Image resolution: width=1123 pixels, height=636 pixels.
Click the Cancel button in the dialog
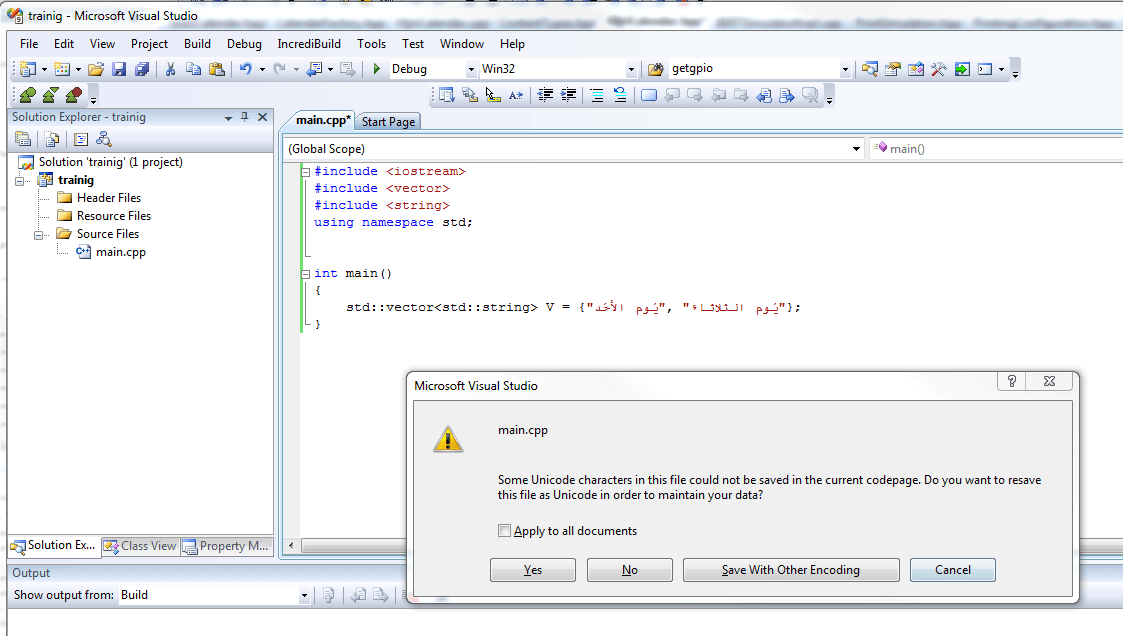[953, 570]
